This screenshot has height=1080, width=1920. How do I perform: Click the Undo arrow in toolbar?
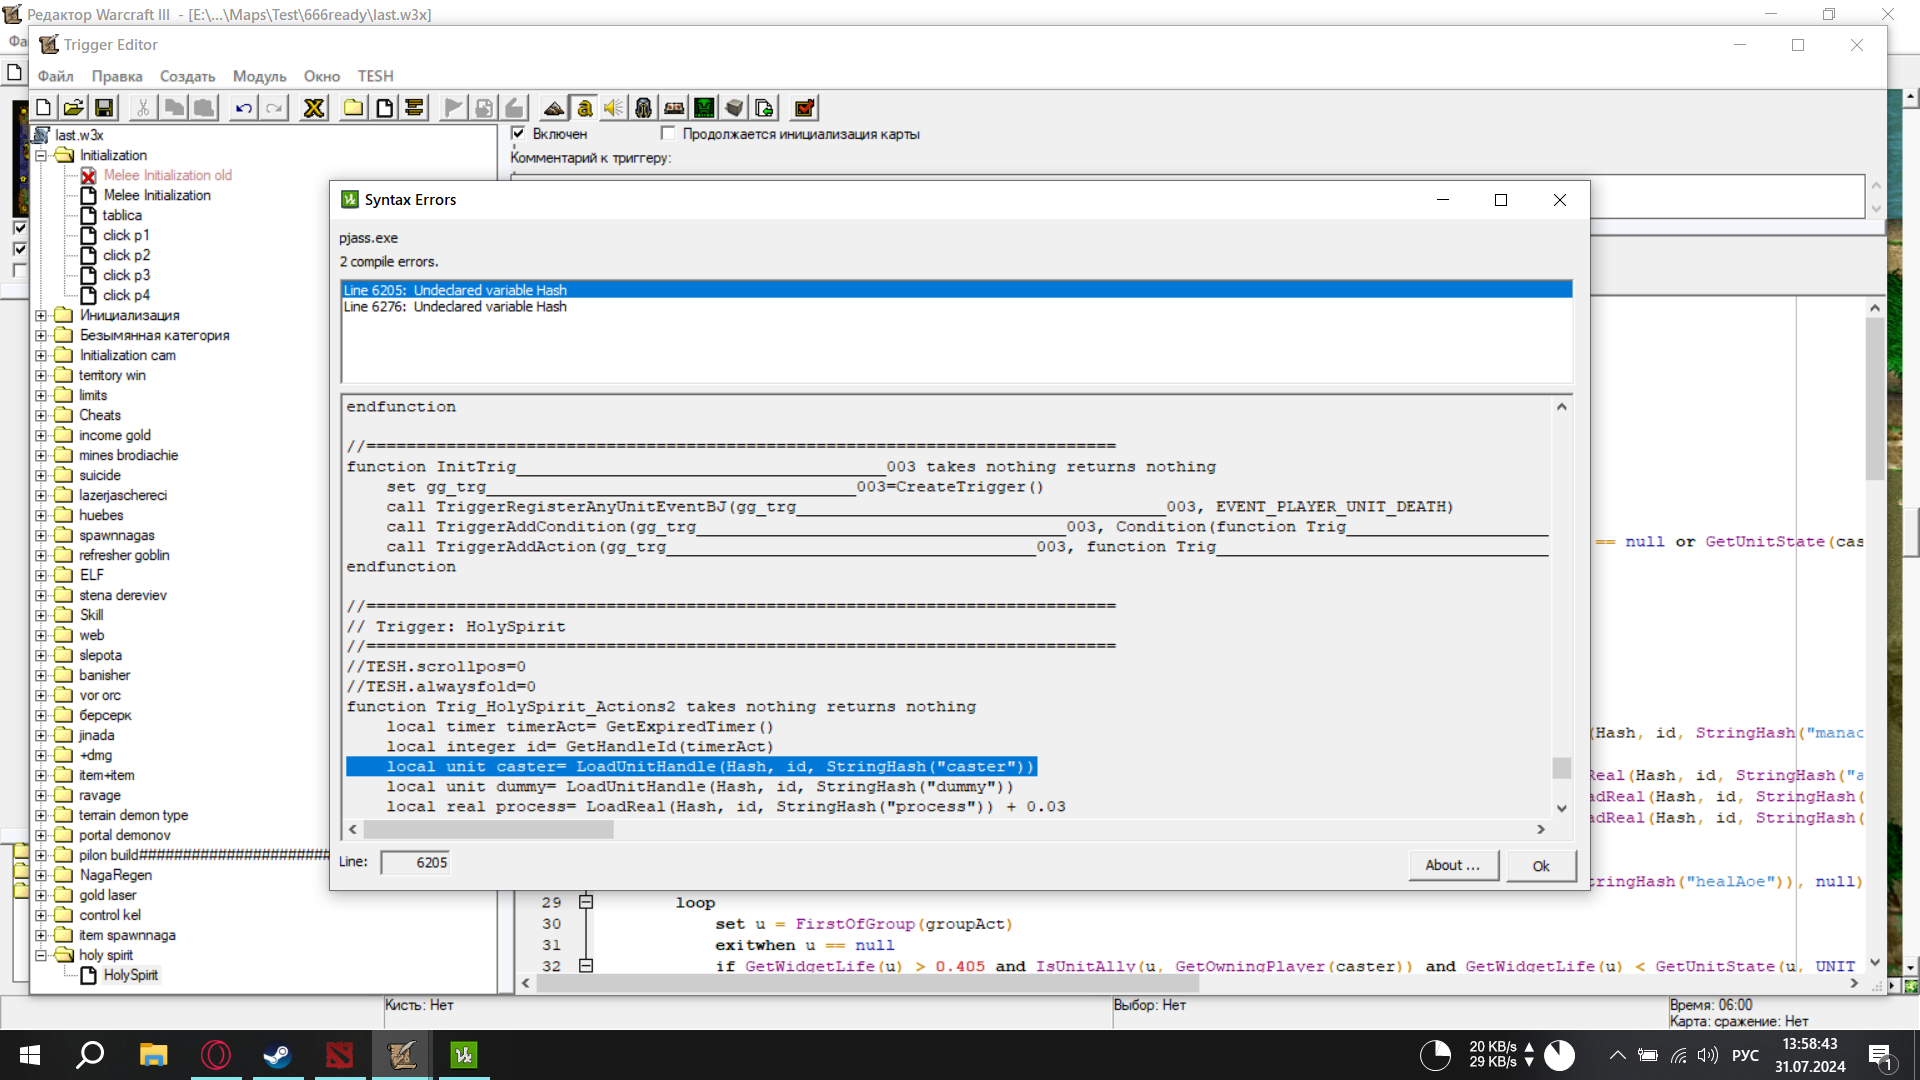(243, 108)
